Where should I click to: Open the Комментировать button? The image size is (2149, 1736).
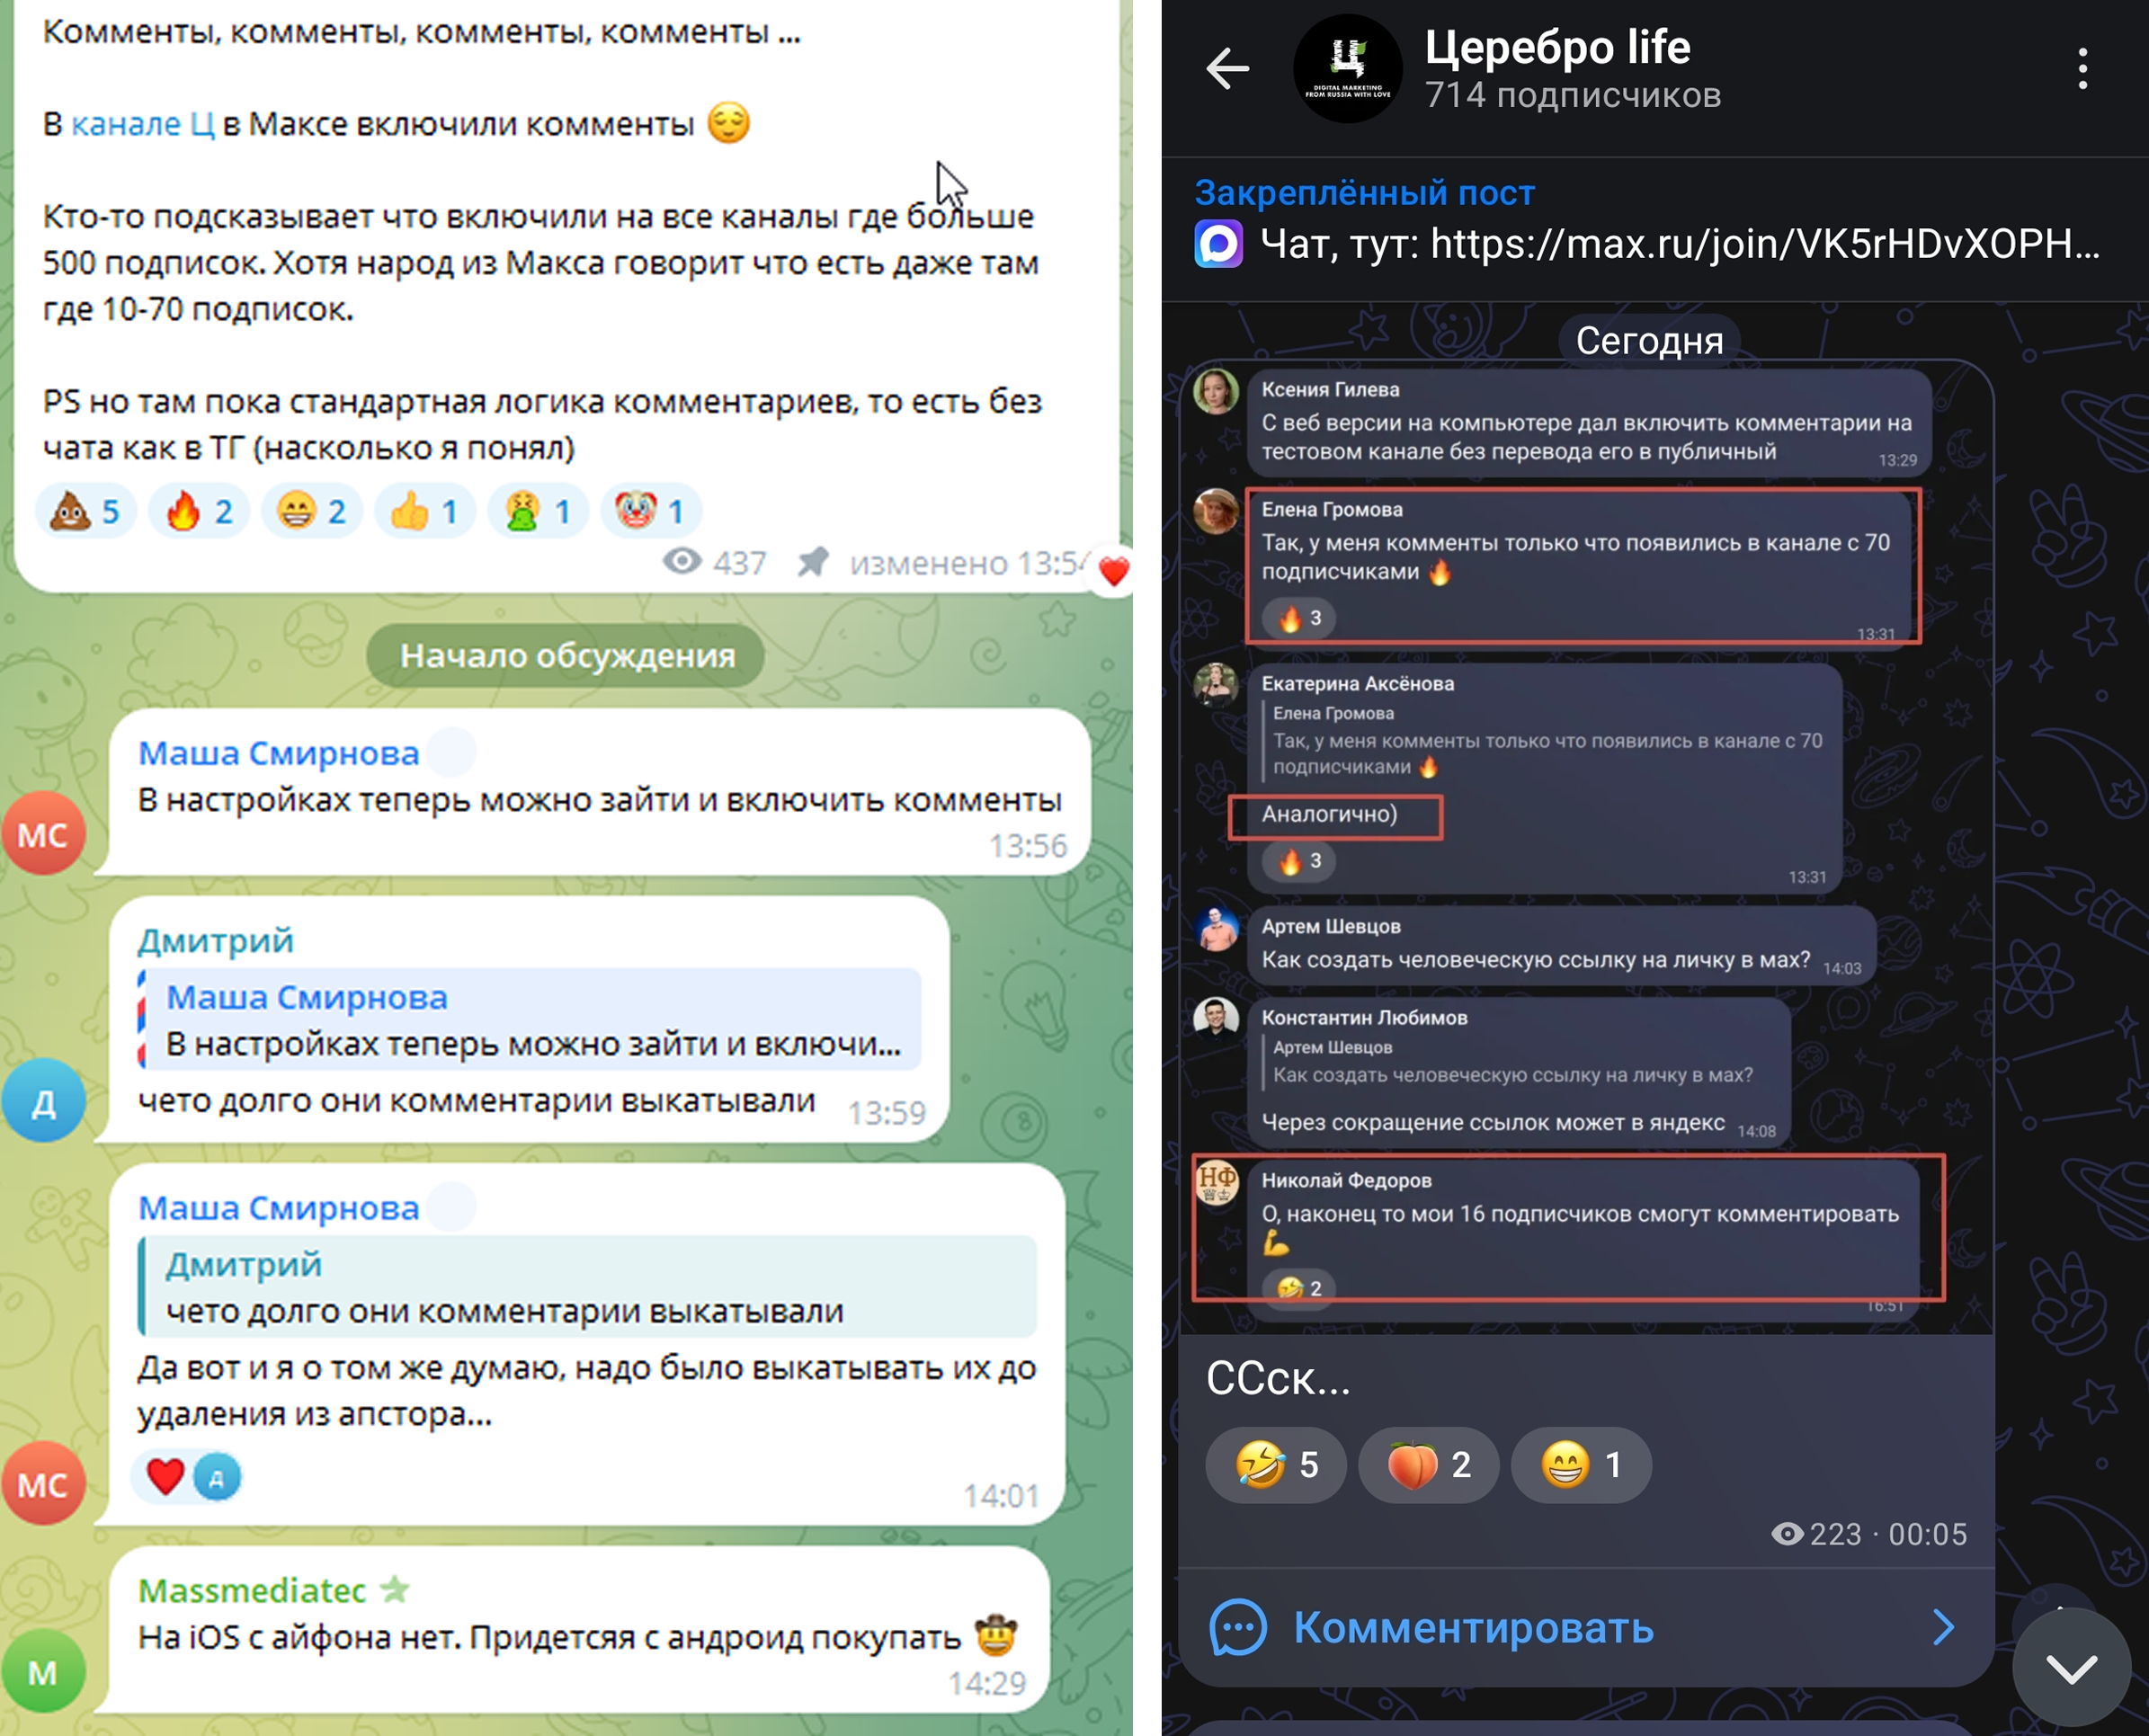pos(1585,1628)
